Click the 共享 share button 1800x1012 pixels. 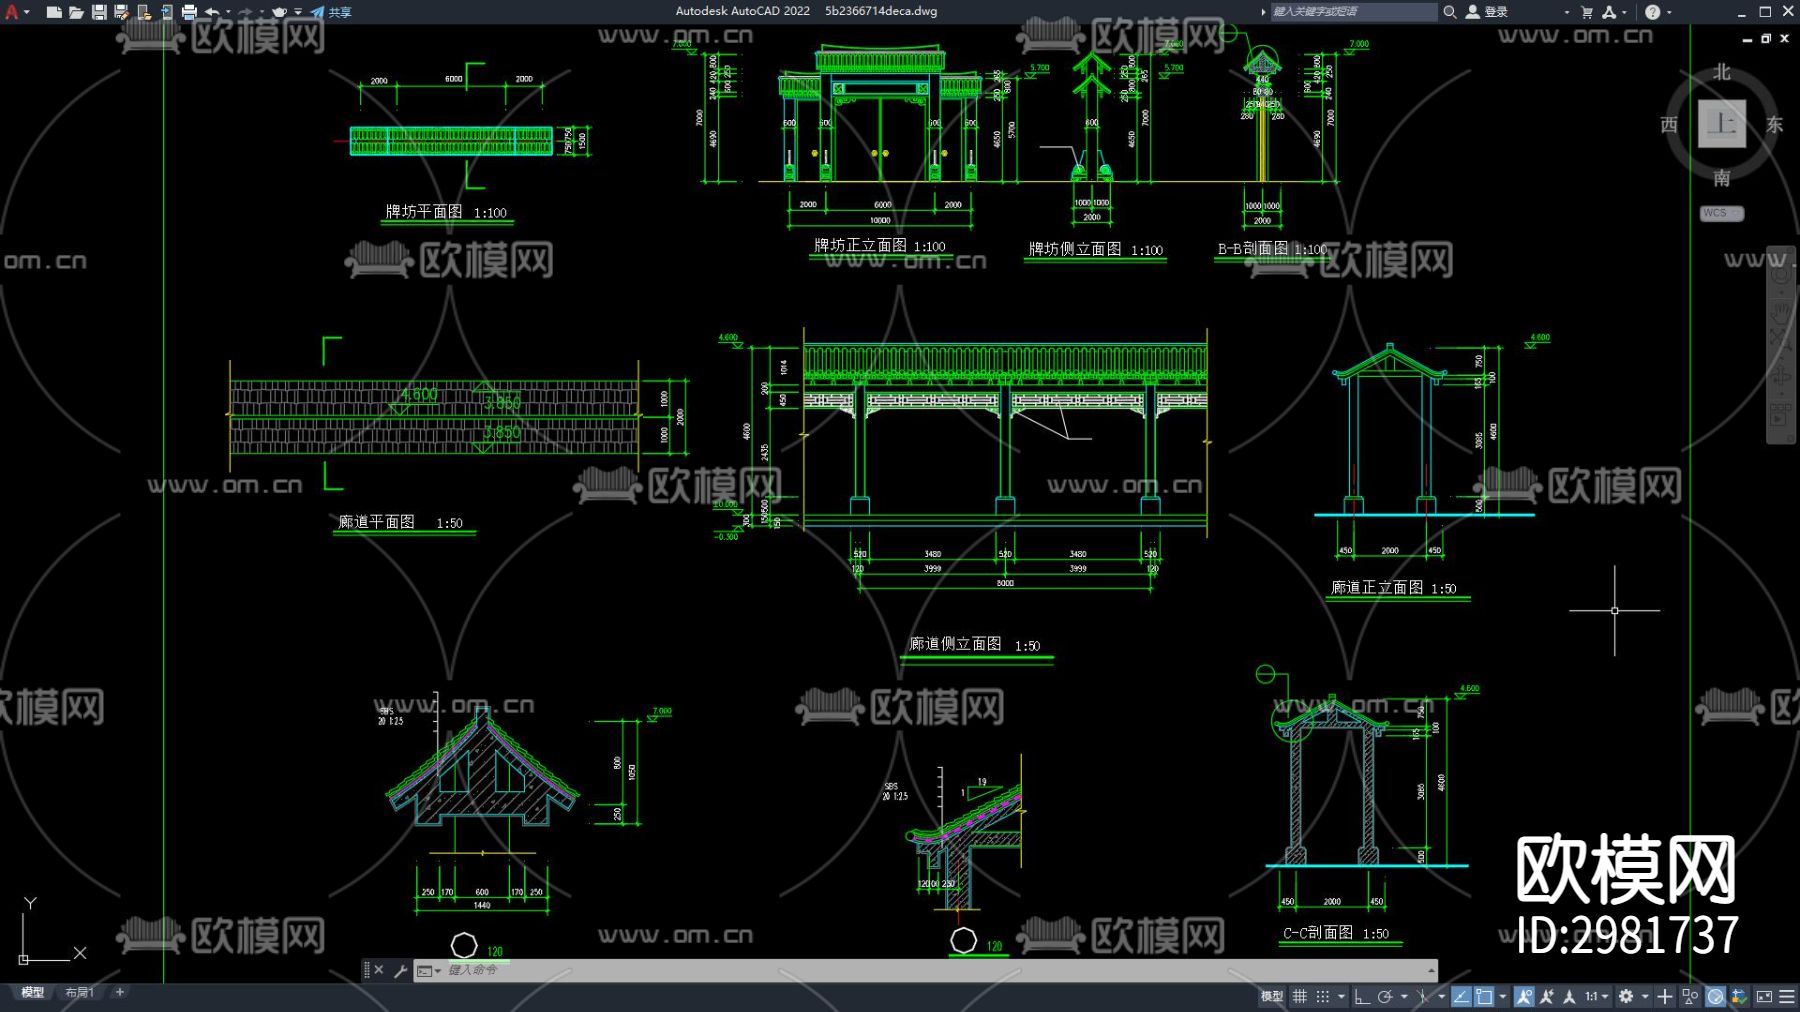pyautogui.click(x=332, y=12)
